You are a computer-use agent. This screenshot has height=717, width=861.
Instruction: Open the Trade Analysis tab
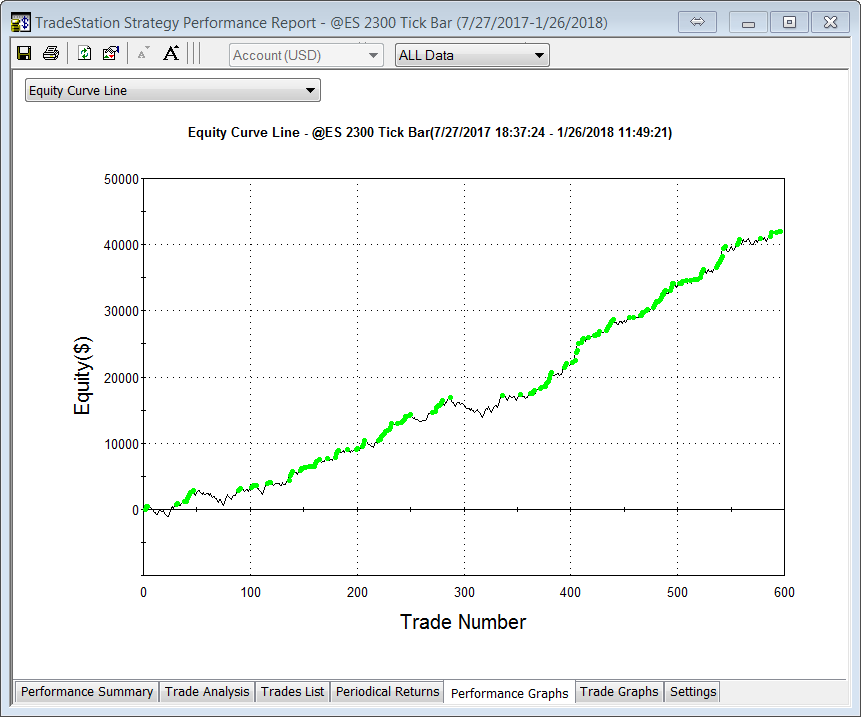(x=207, y=692)
